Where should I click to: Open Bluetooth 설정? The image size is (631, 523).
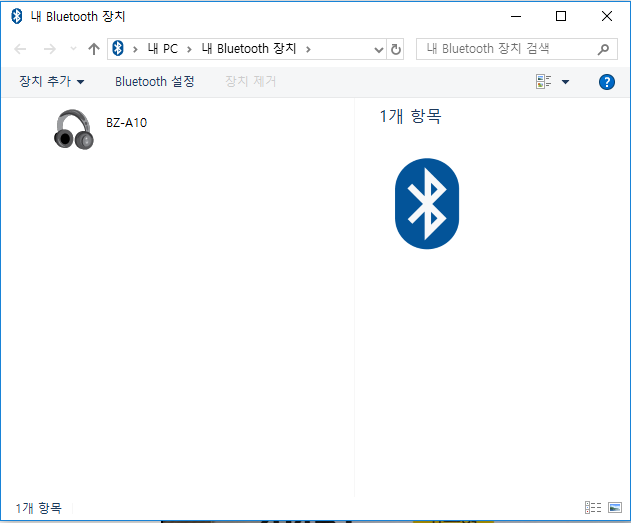pos(155,82)
